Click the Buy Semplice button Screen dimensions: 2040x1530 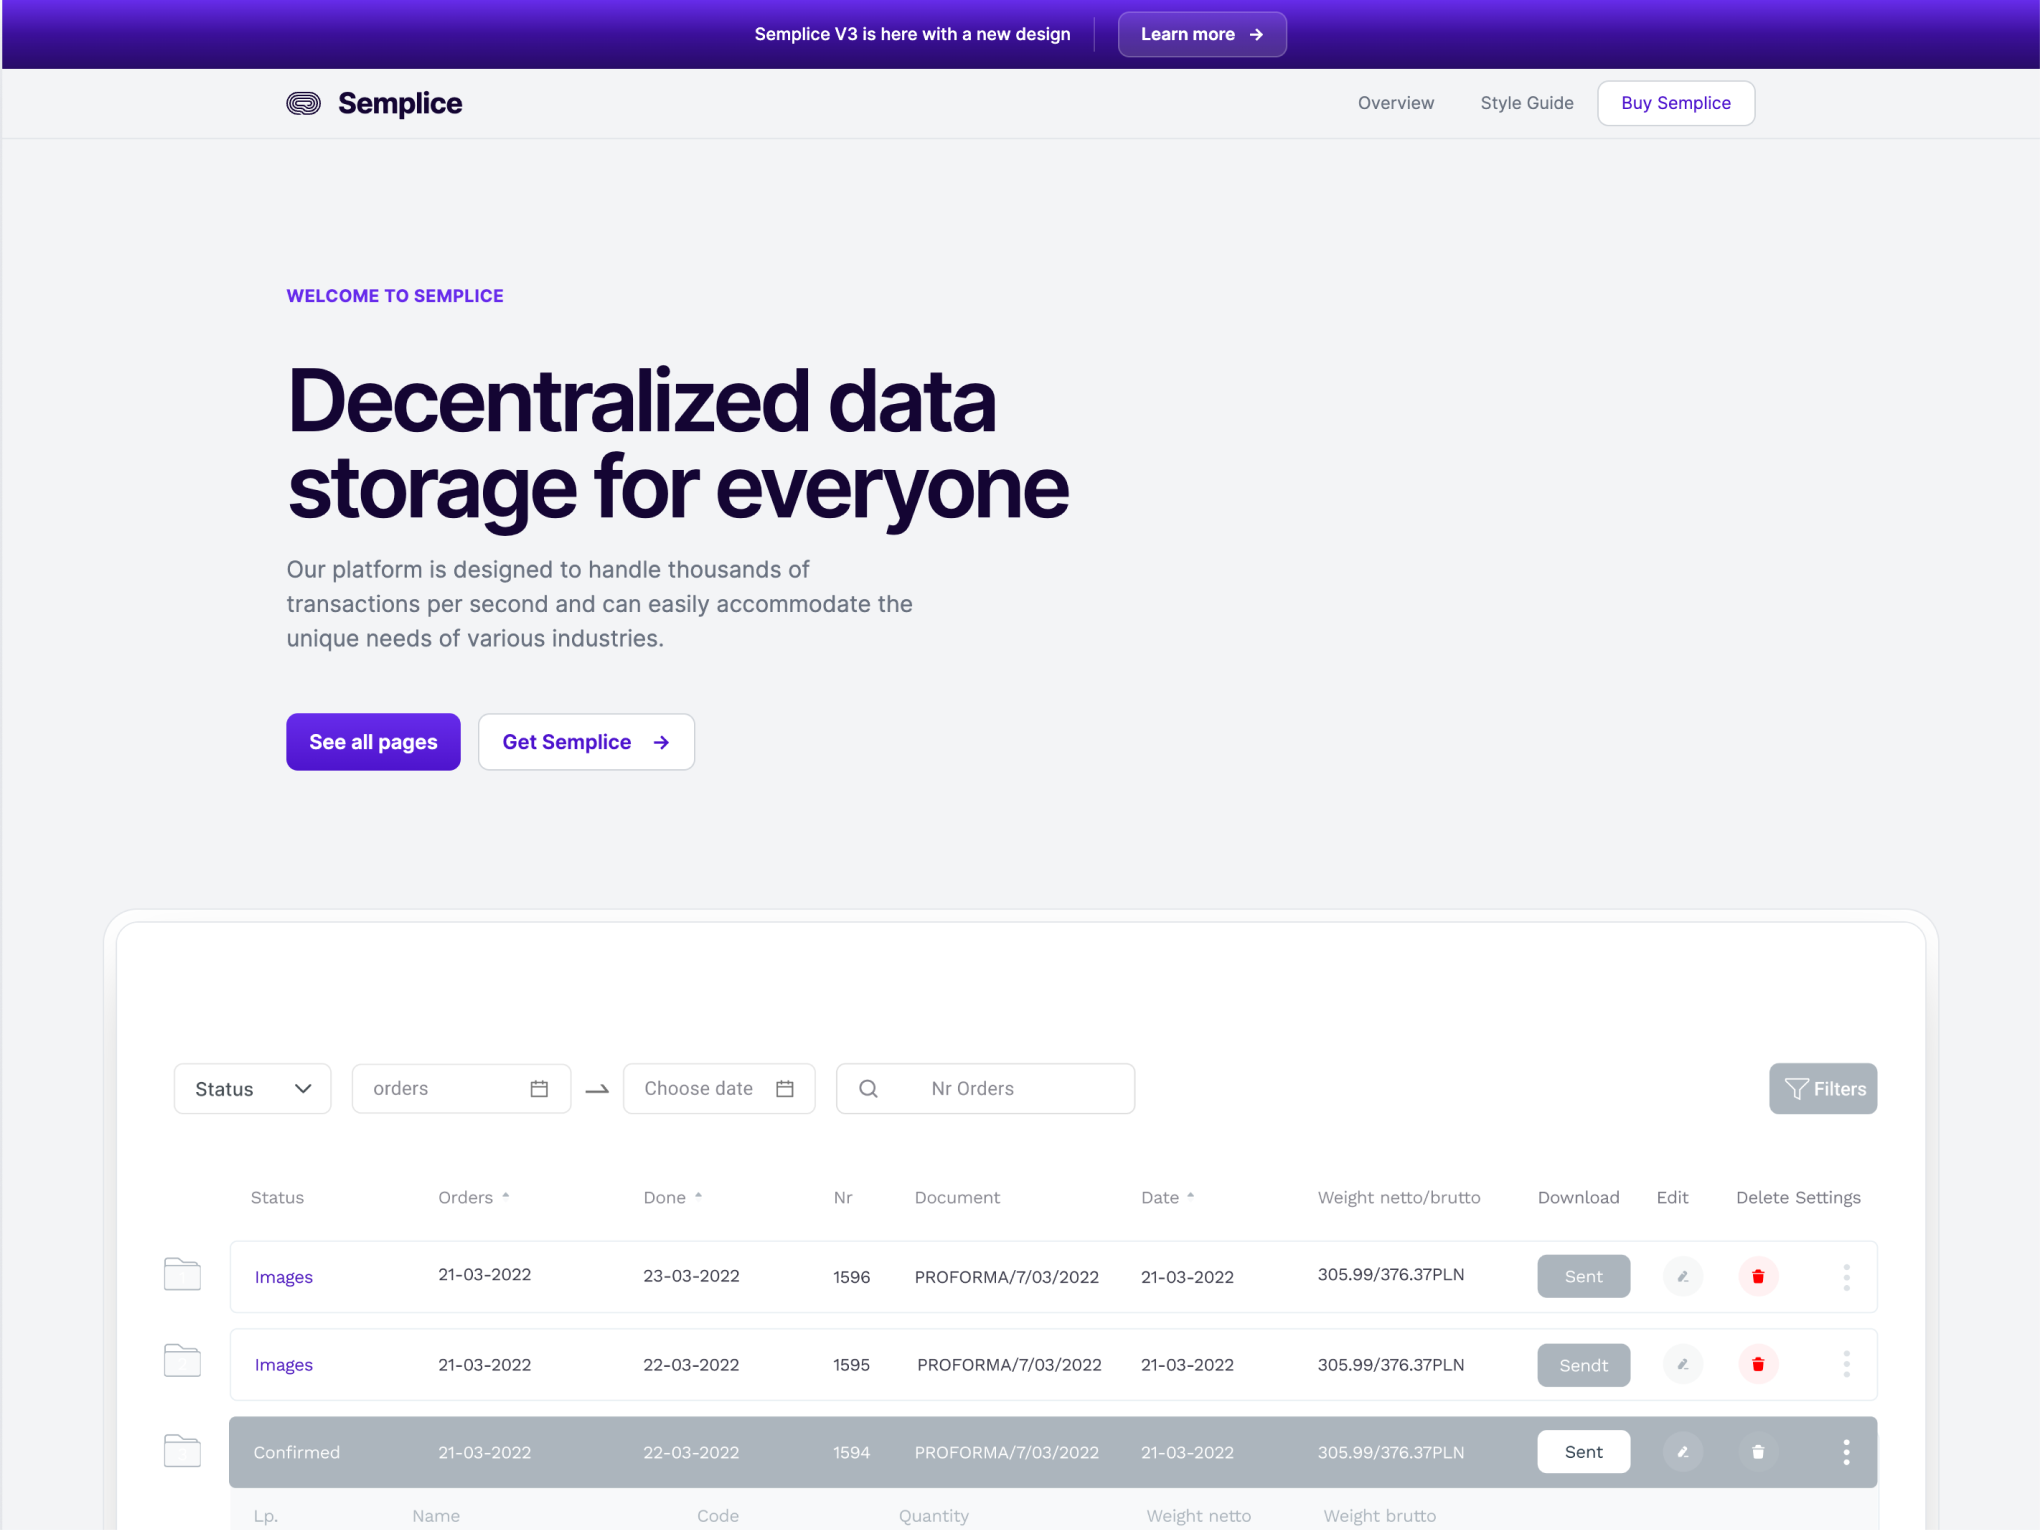coord(1675,103)
